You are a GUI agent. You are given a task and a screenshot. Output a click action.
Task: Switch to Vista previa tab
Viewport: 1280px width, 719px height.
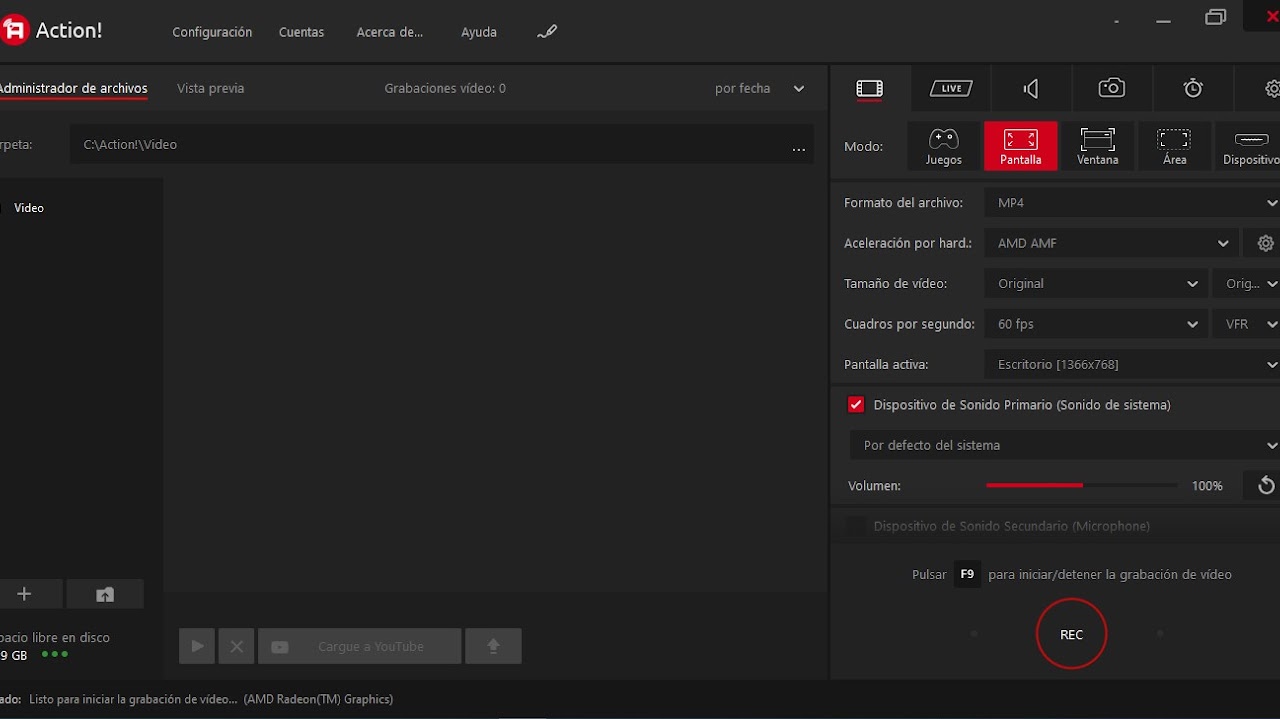coord(210,89)
